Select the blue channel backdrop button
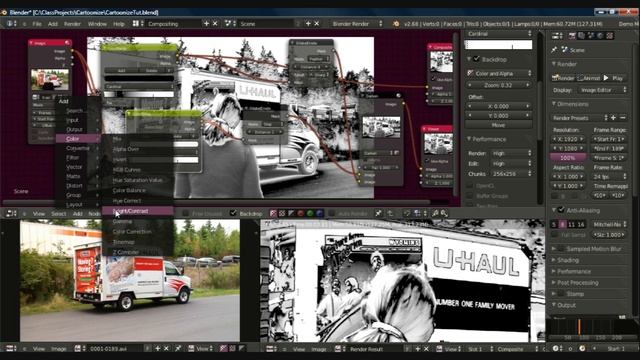Viewport: 640px width, 360px height. [x=319, y=213]
